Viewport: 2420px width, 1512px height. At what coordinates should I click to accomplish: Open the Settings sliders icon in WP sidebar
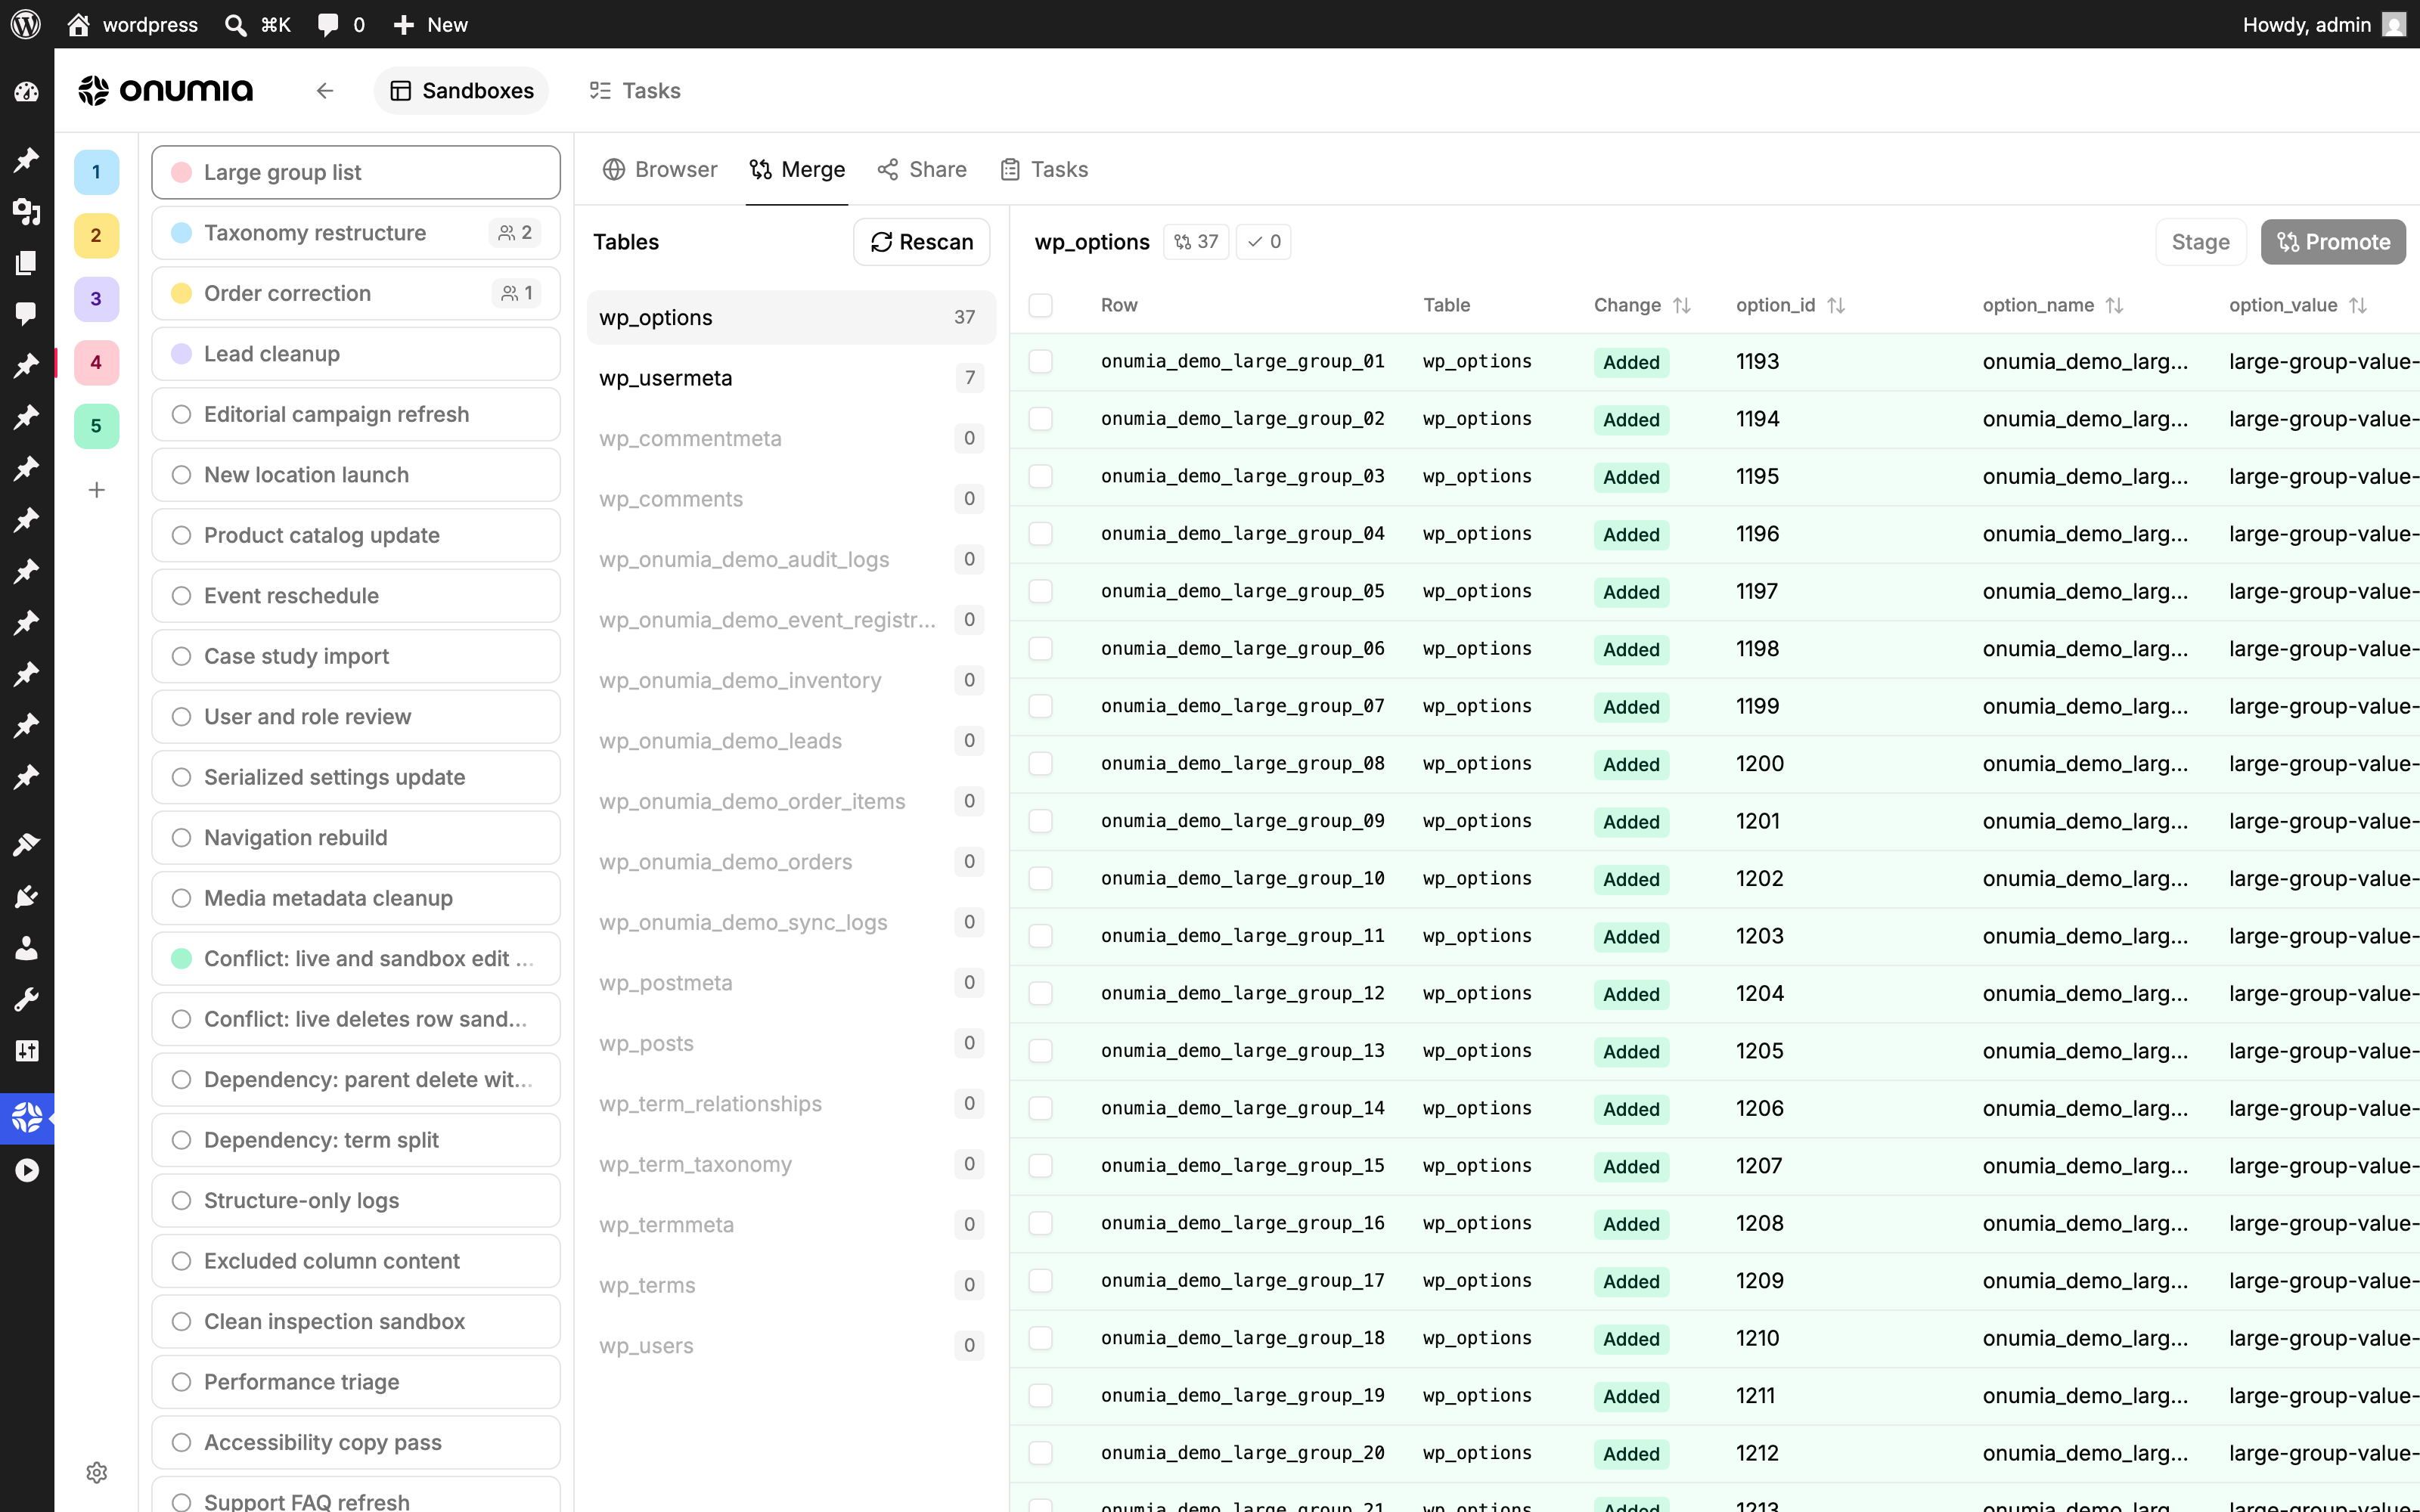pos(27,1050)
